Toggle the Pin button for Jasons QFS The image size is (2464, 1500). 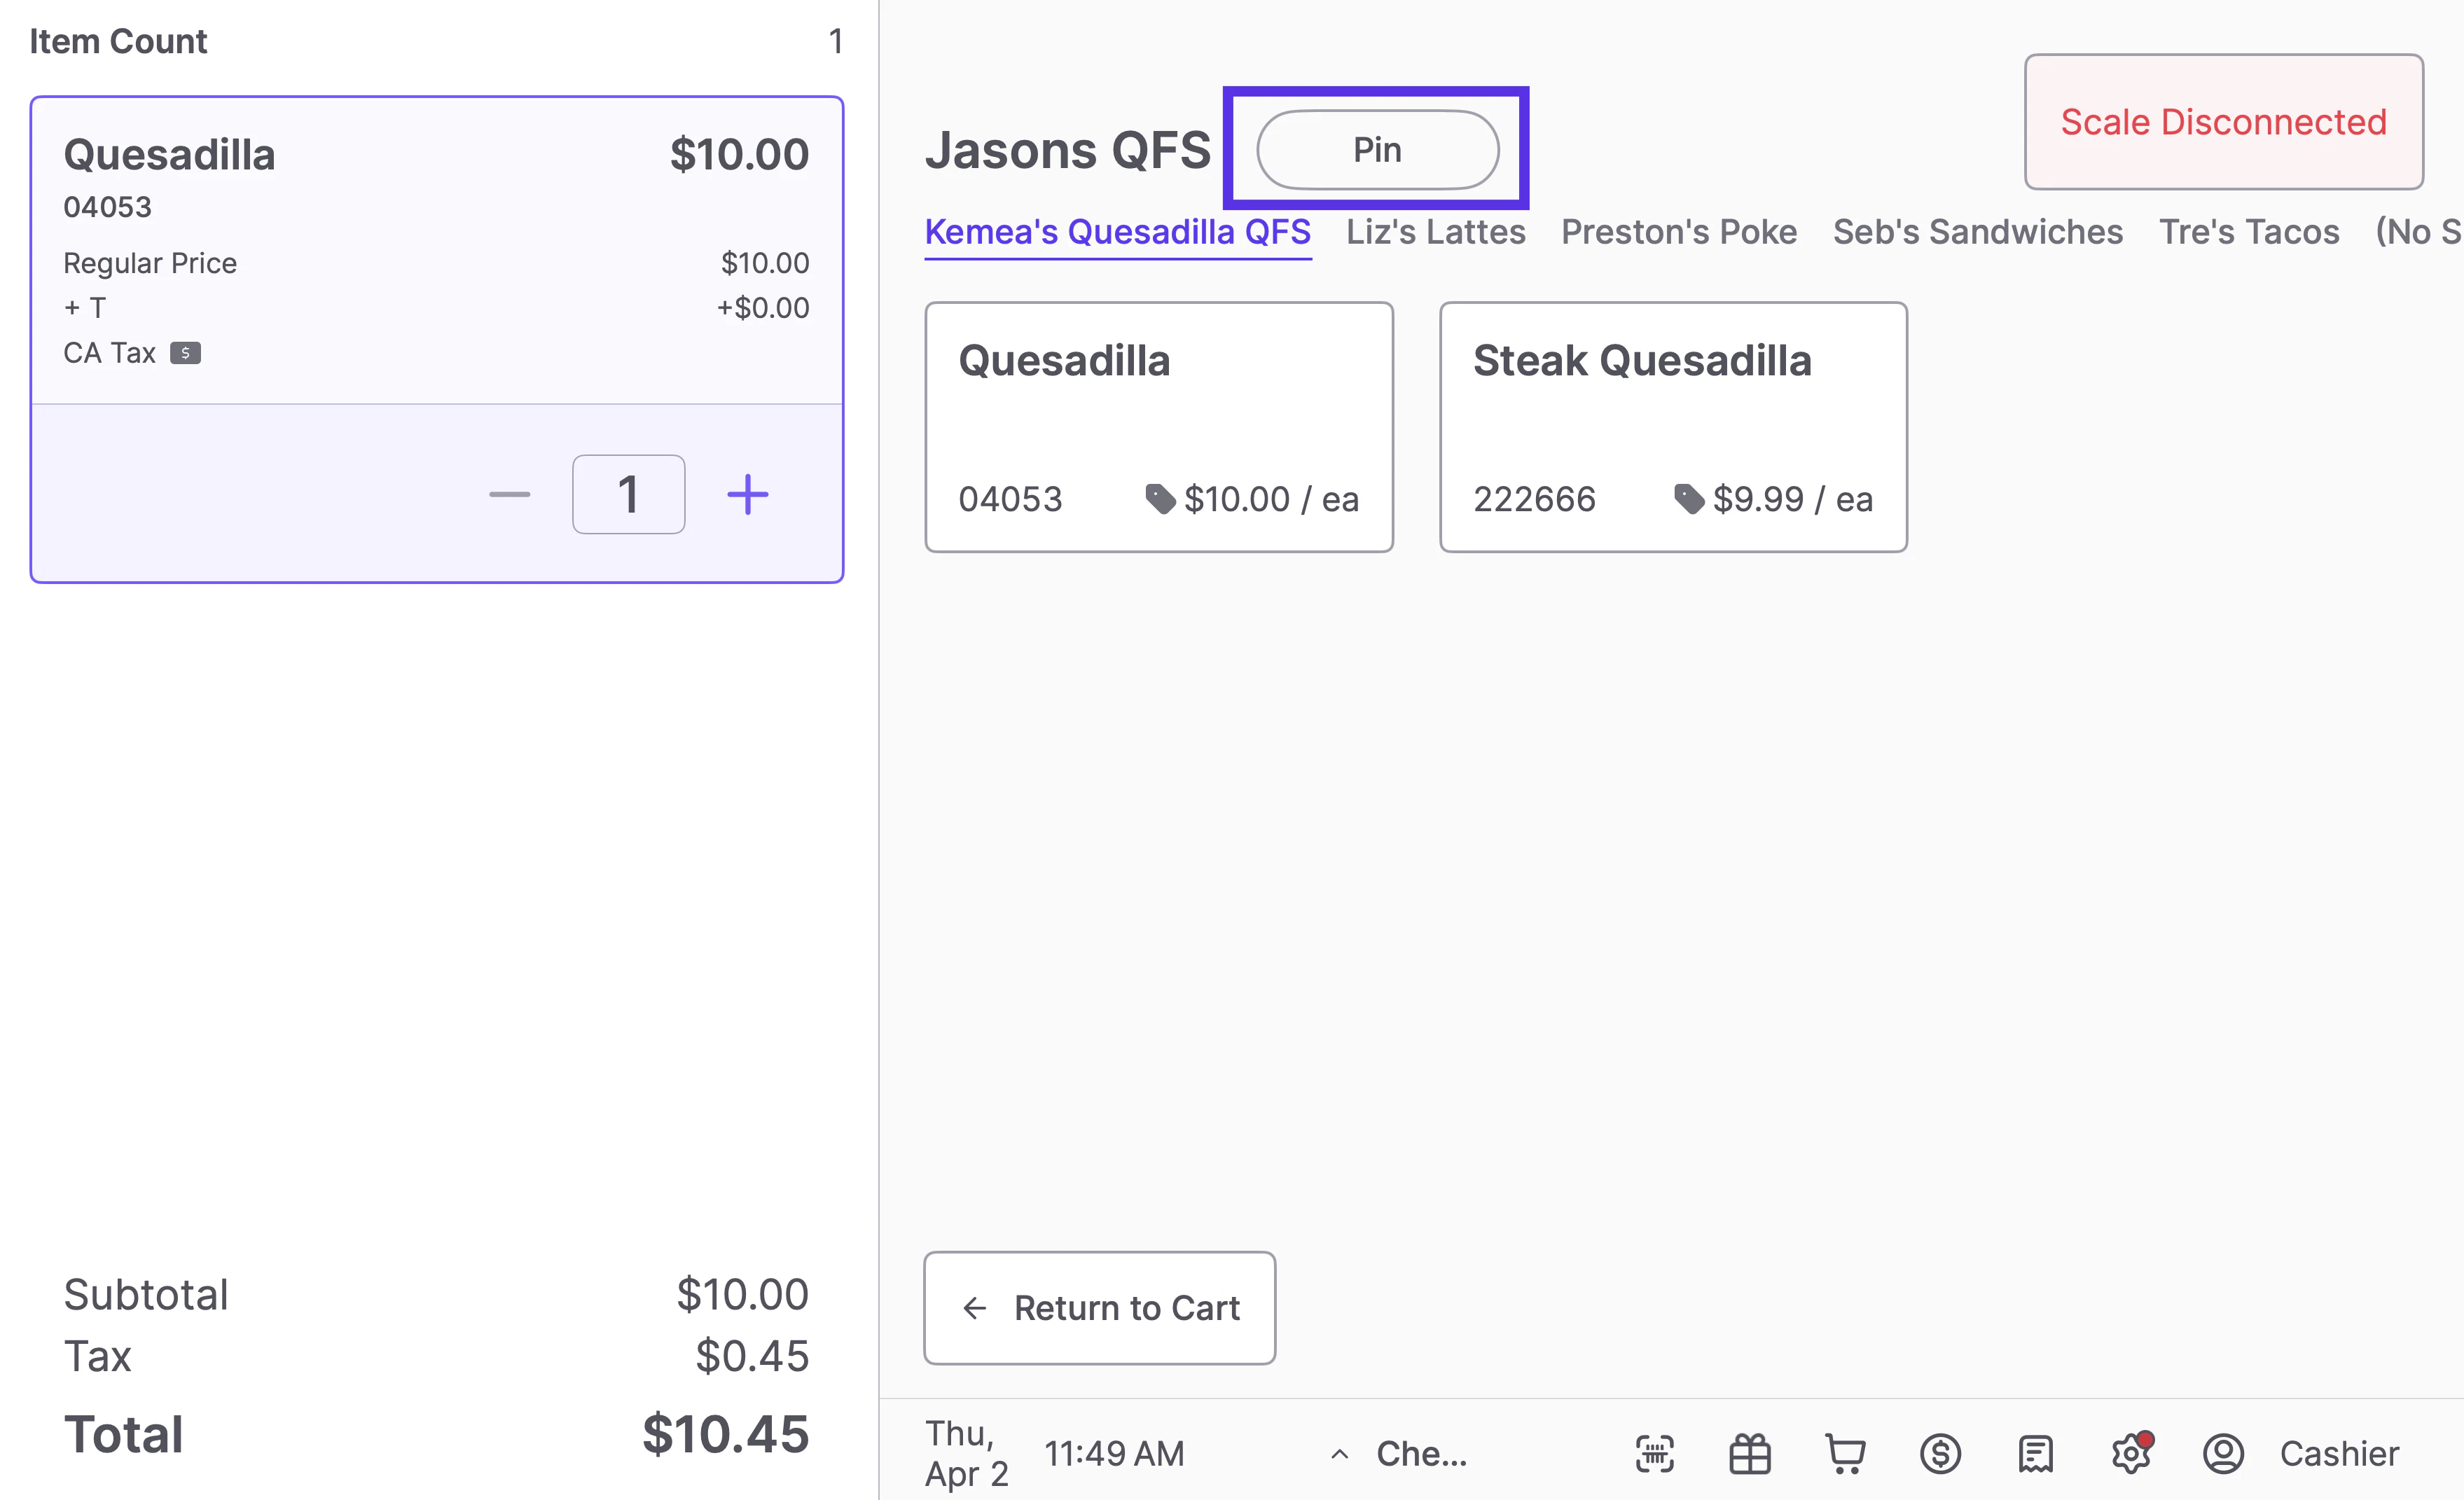coord(1377,150)
